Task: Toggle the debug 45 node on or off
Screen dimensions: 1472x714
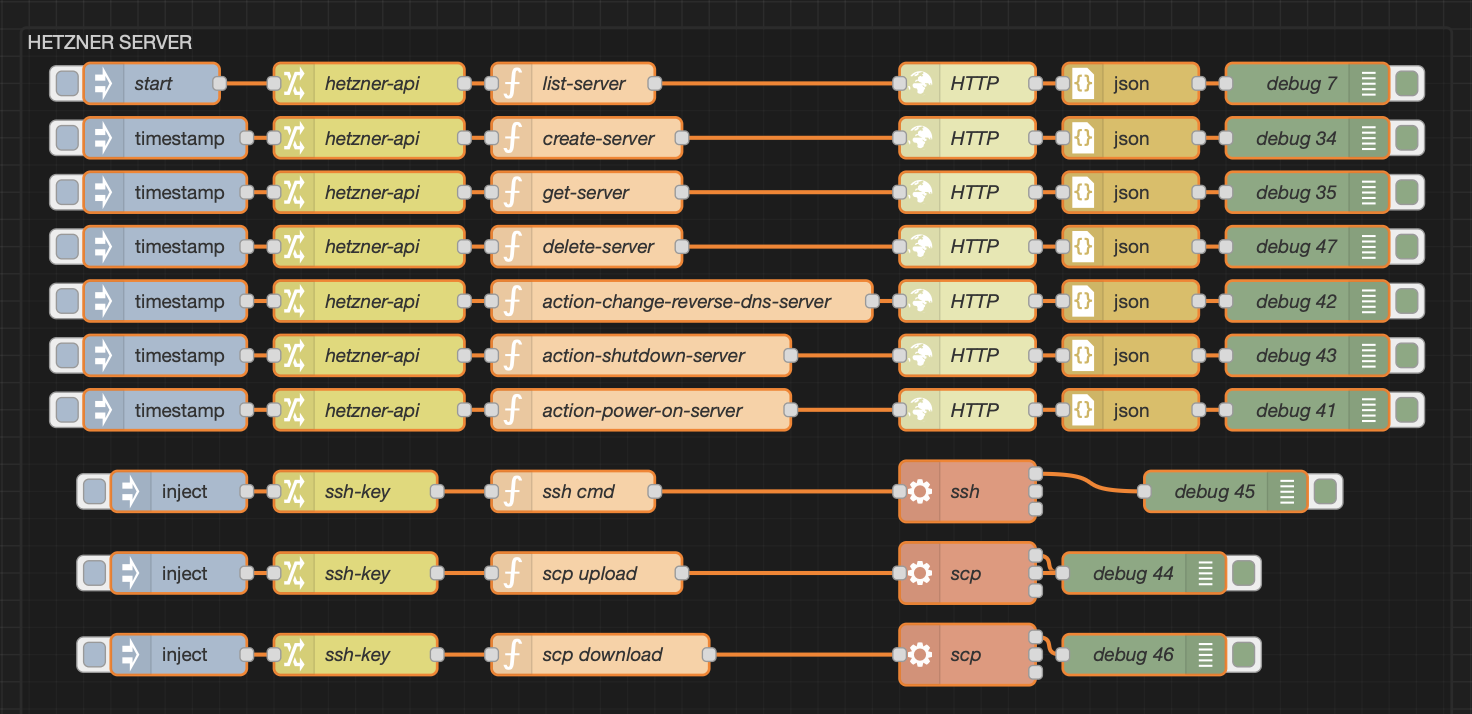Action: pos(1325,491)
